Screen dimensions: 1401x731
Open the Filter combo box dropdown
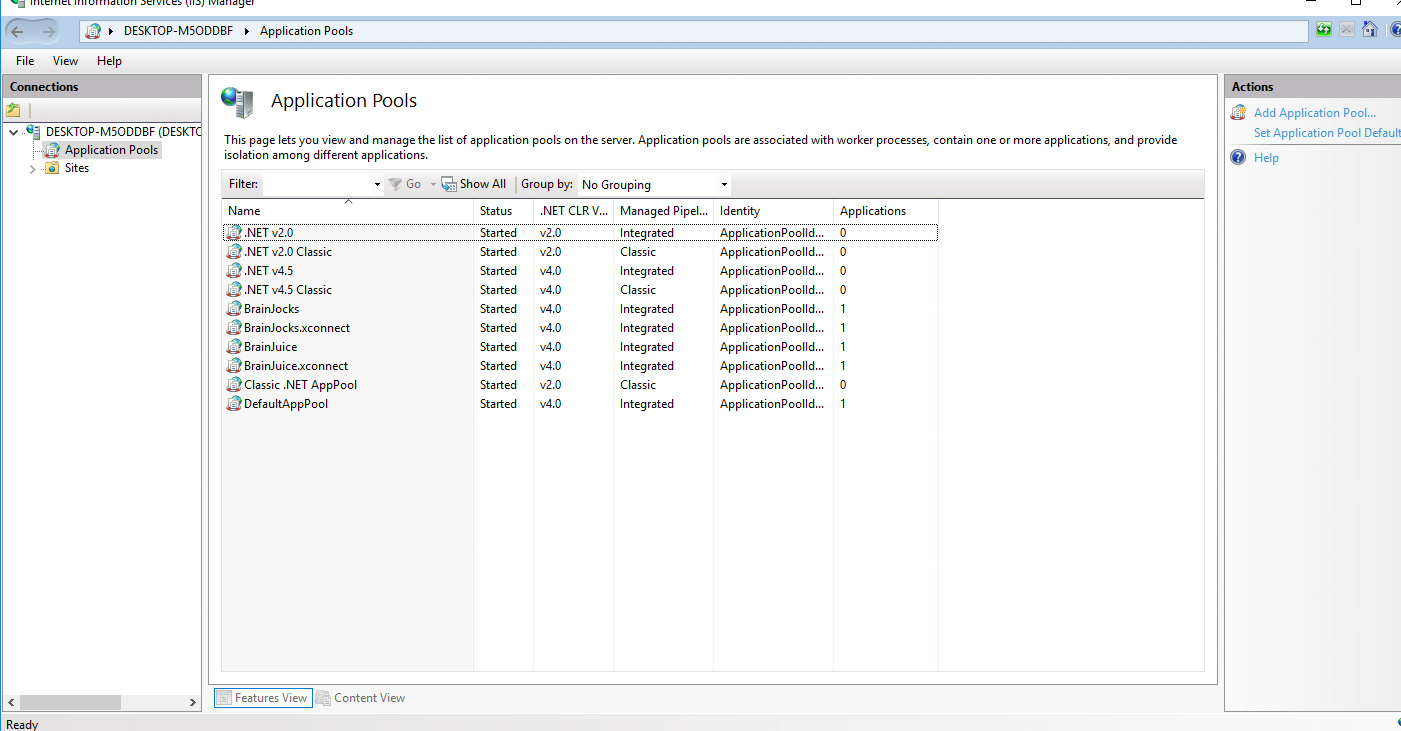pyautogui.click(x=377, y=185)
